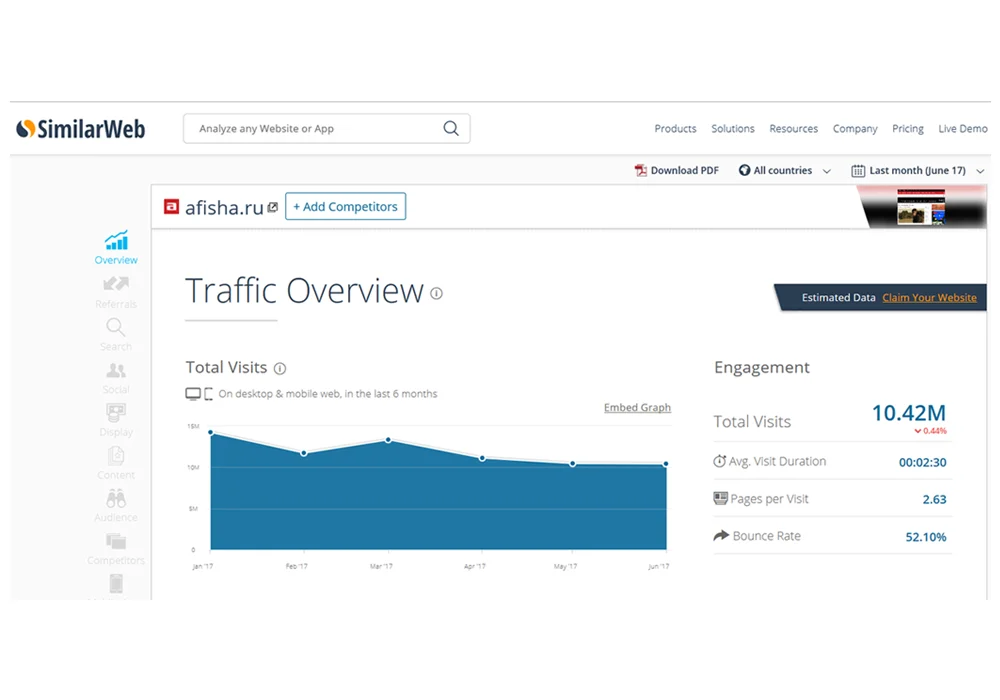Image resolution: width=1000 pixels, height=700 pixels.
Task: Click the Embed Graph link
Action: (x=637, y=407)
